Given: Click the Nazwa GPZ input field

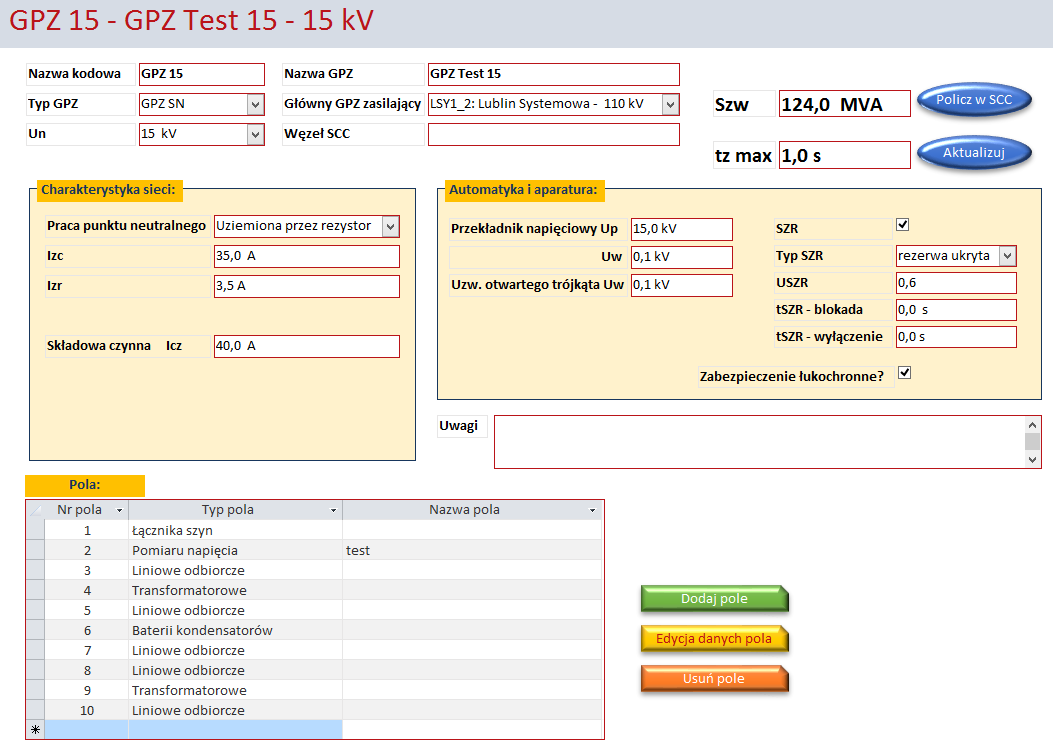Looking at the screenshot, I should pyautogui.click(x=553, y=74).
